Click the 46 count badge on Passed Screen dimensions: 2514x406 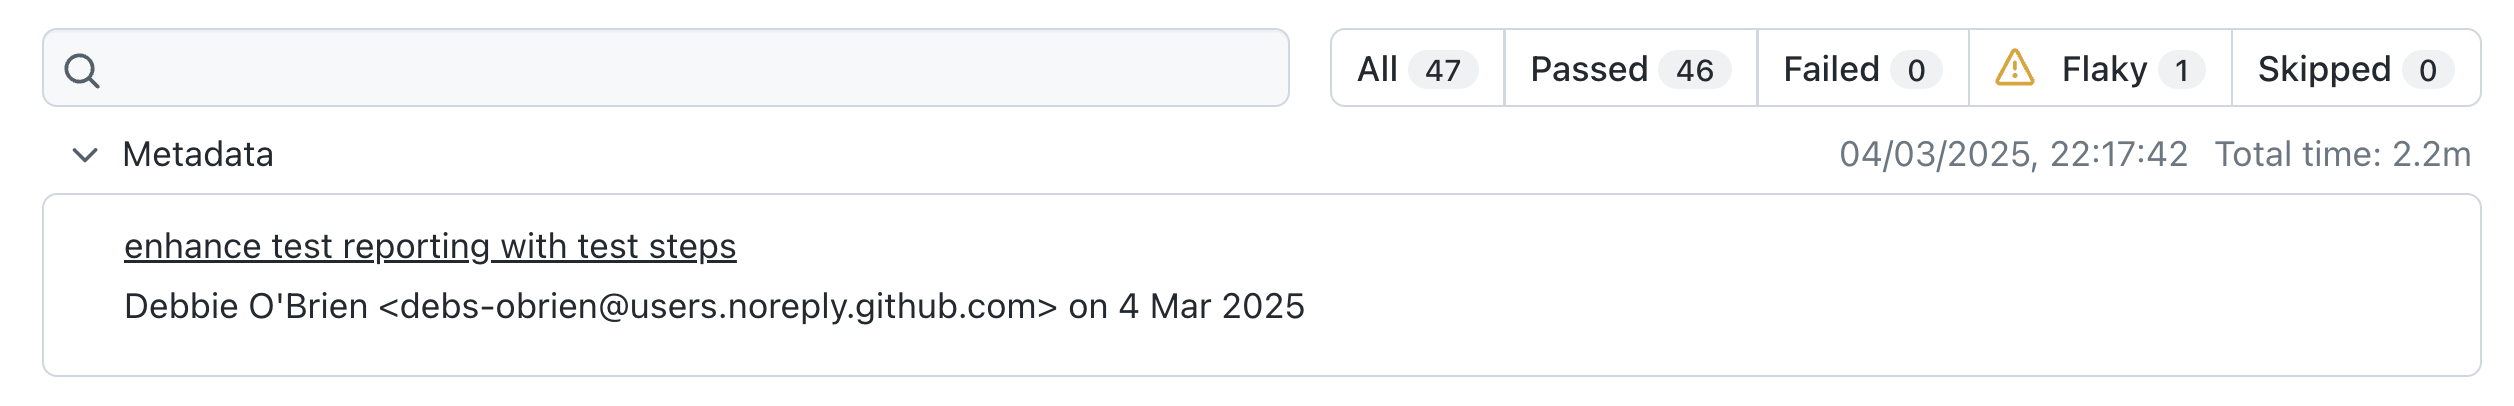click(1695, 70)
